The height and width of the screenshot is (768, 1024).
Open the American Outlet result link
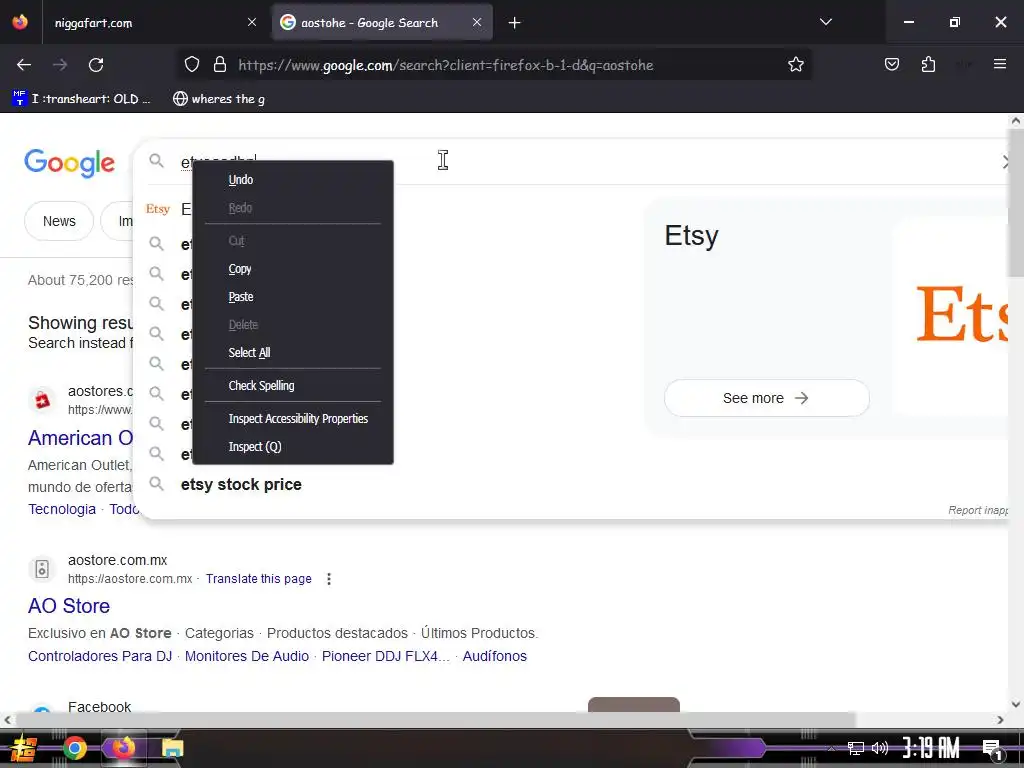tap(80, 438)
